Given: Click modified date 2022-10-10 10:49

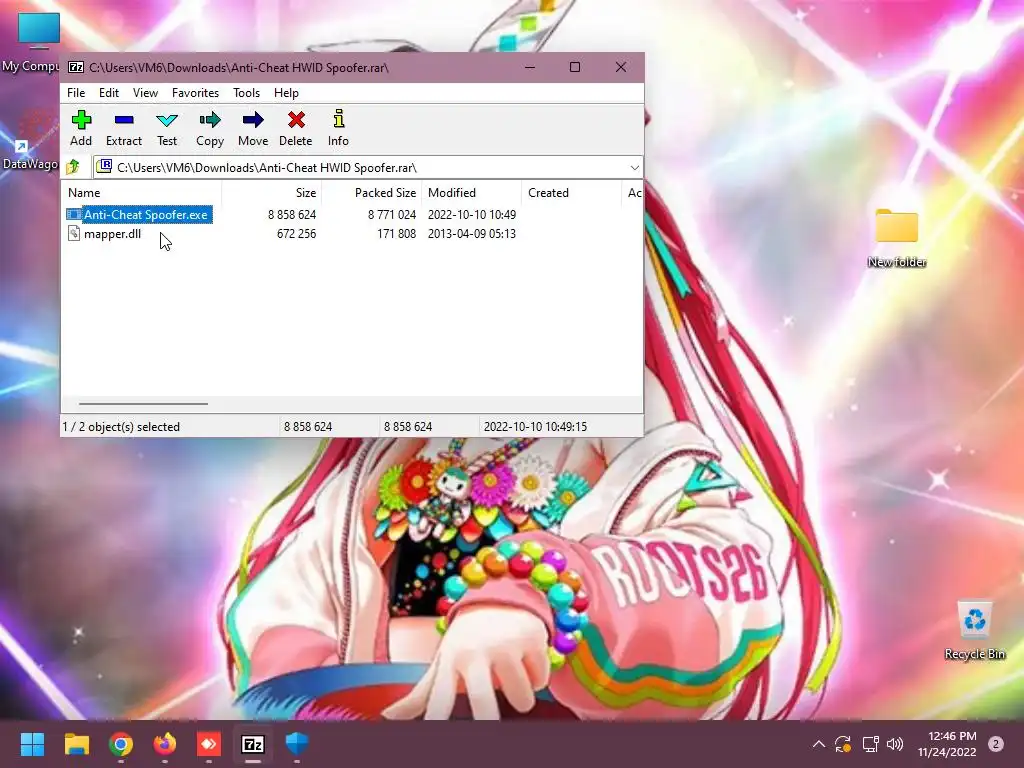Looking at the screenshot, I should tap(472, 214).
